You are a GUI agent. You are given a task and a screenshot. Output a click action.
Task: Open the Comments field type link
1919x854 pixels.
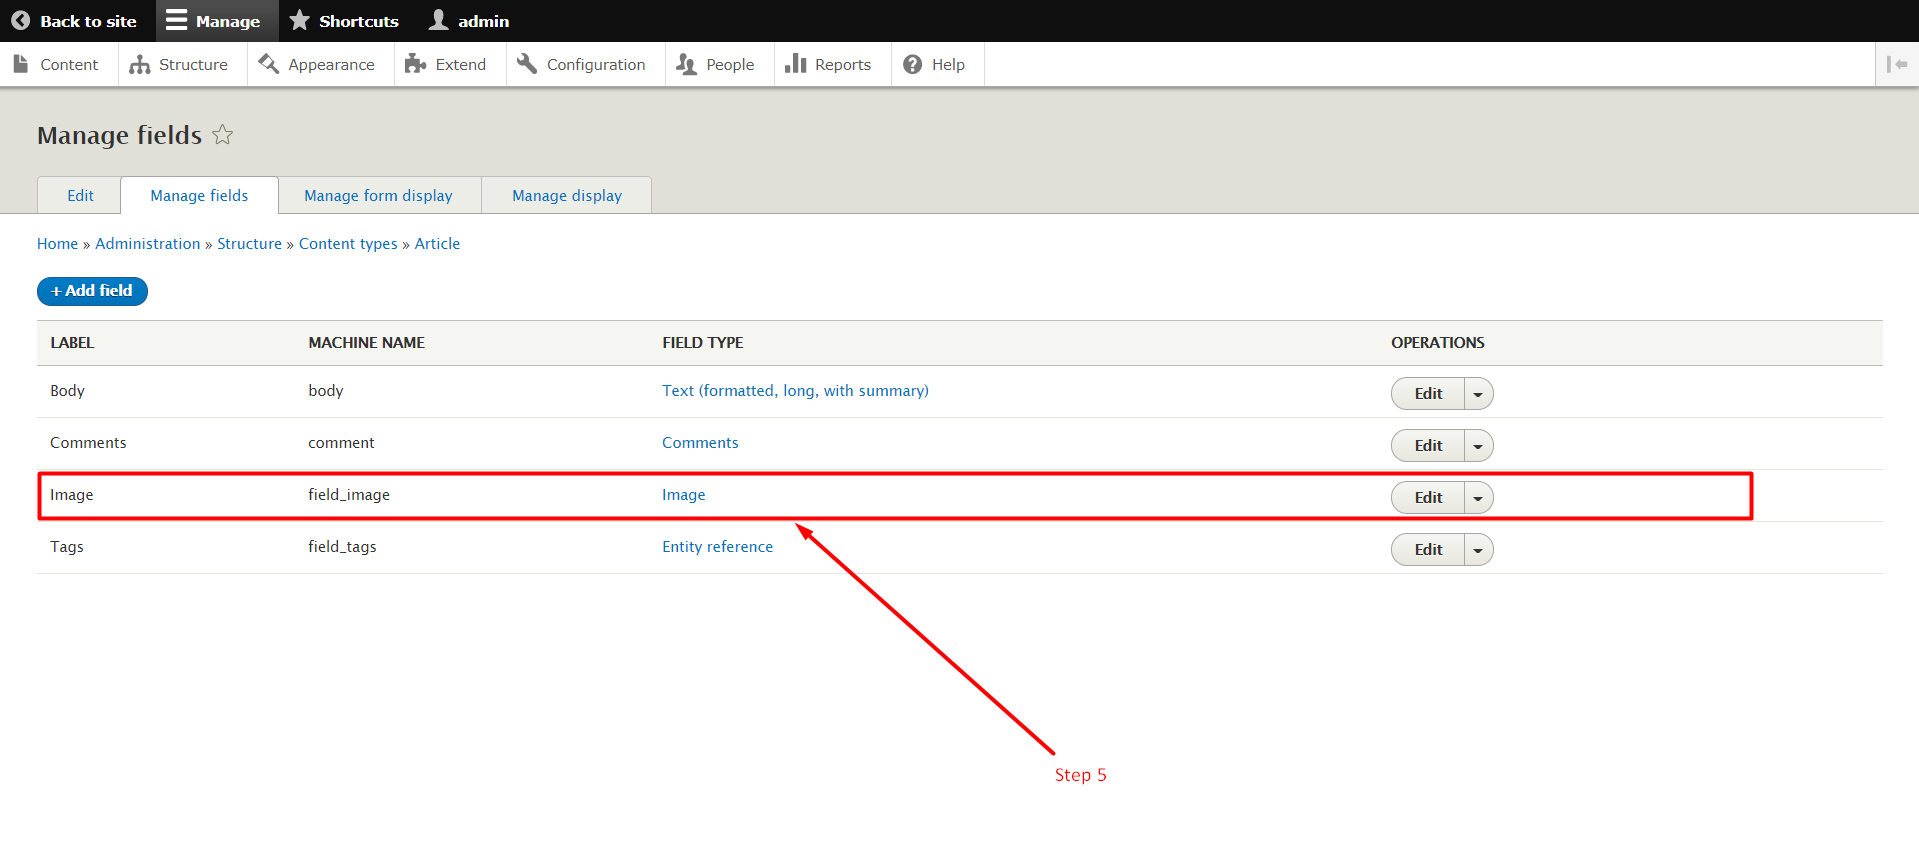coord(700,443)
